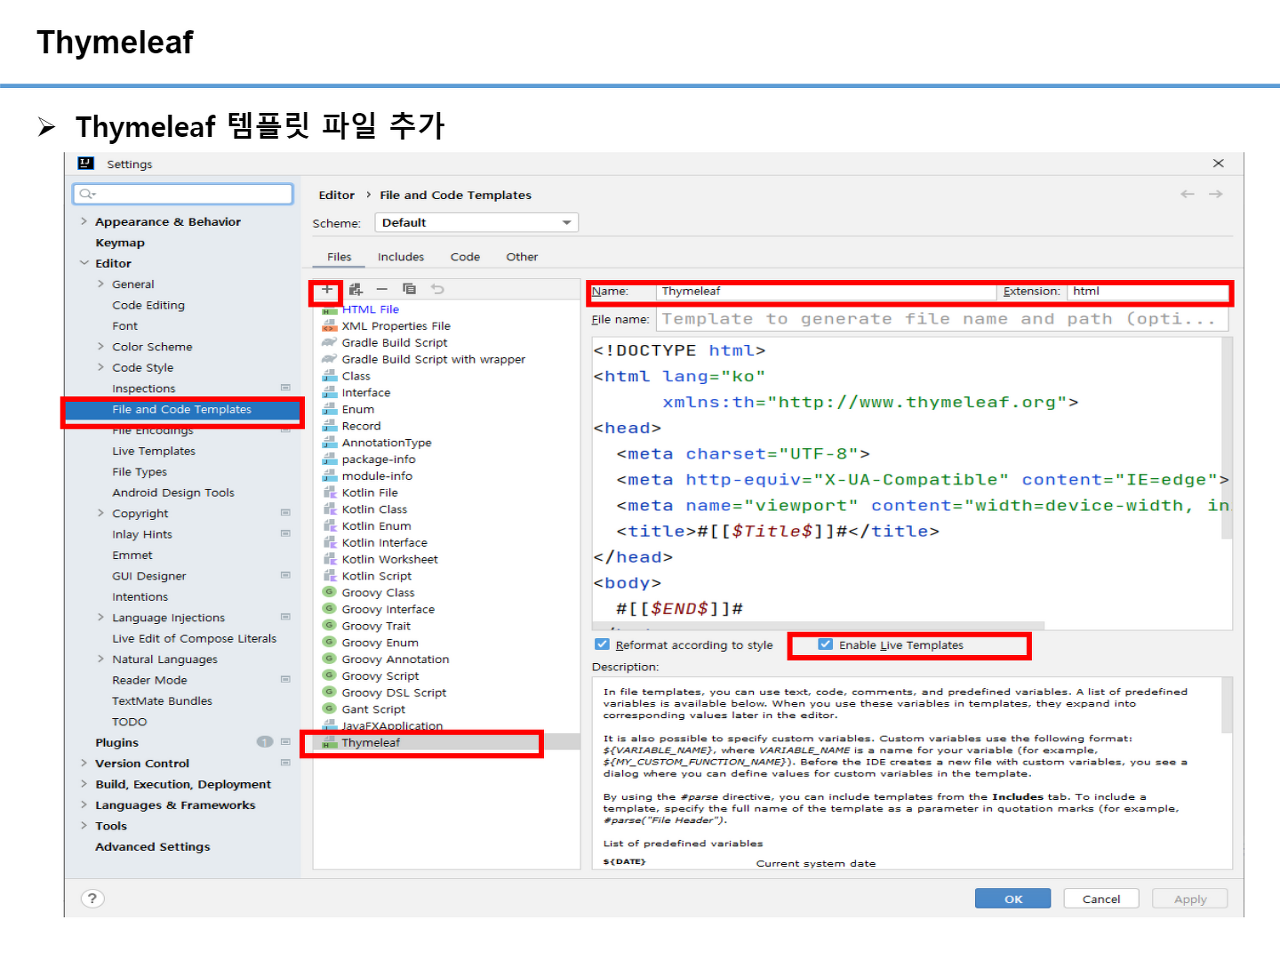Screen dimensions: 1280x960
Task: Click the module-info template icon
Action: click(329, 476)
